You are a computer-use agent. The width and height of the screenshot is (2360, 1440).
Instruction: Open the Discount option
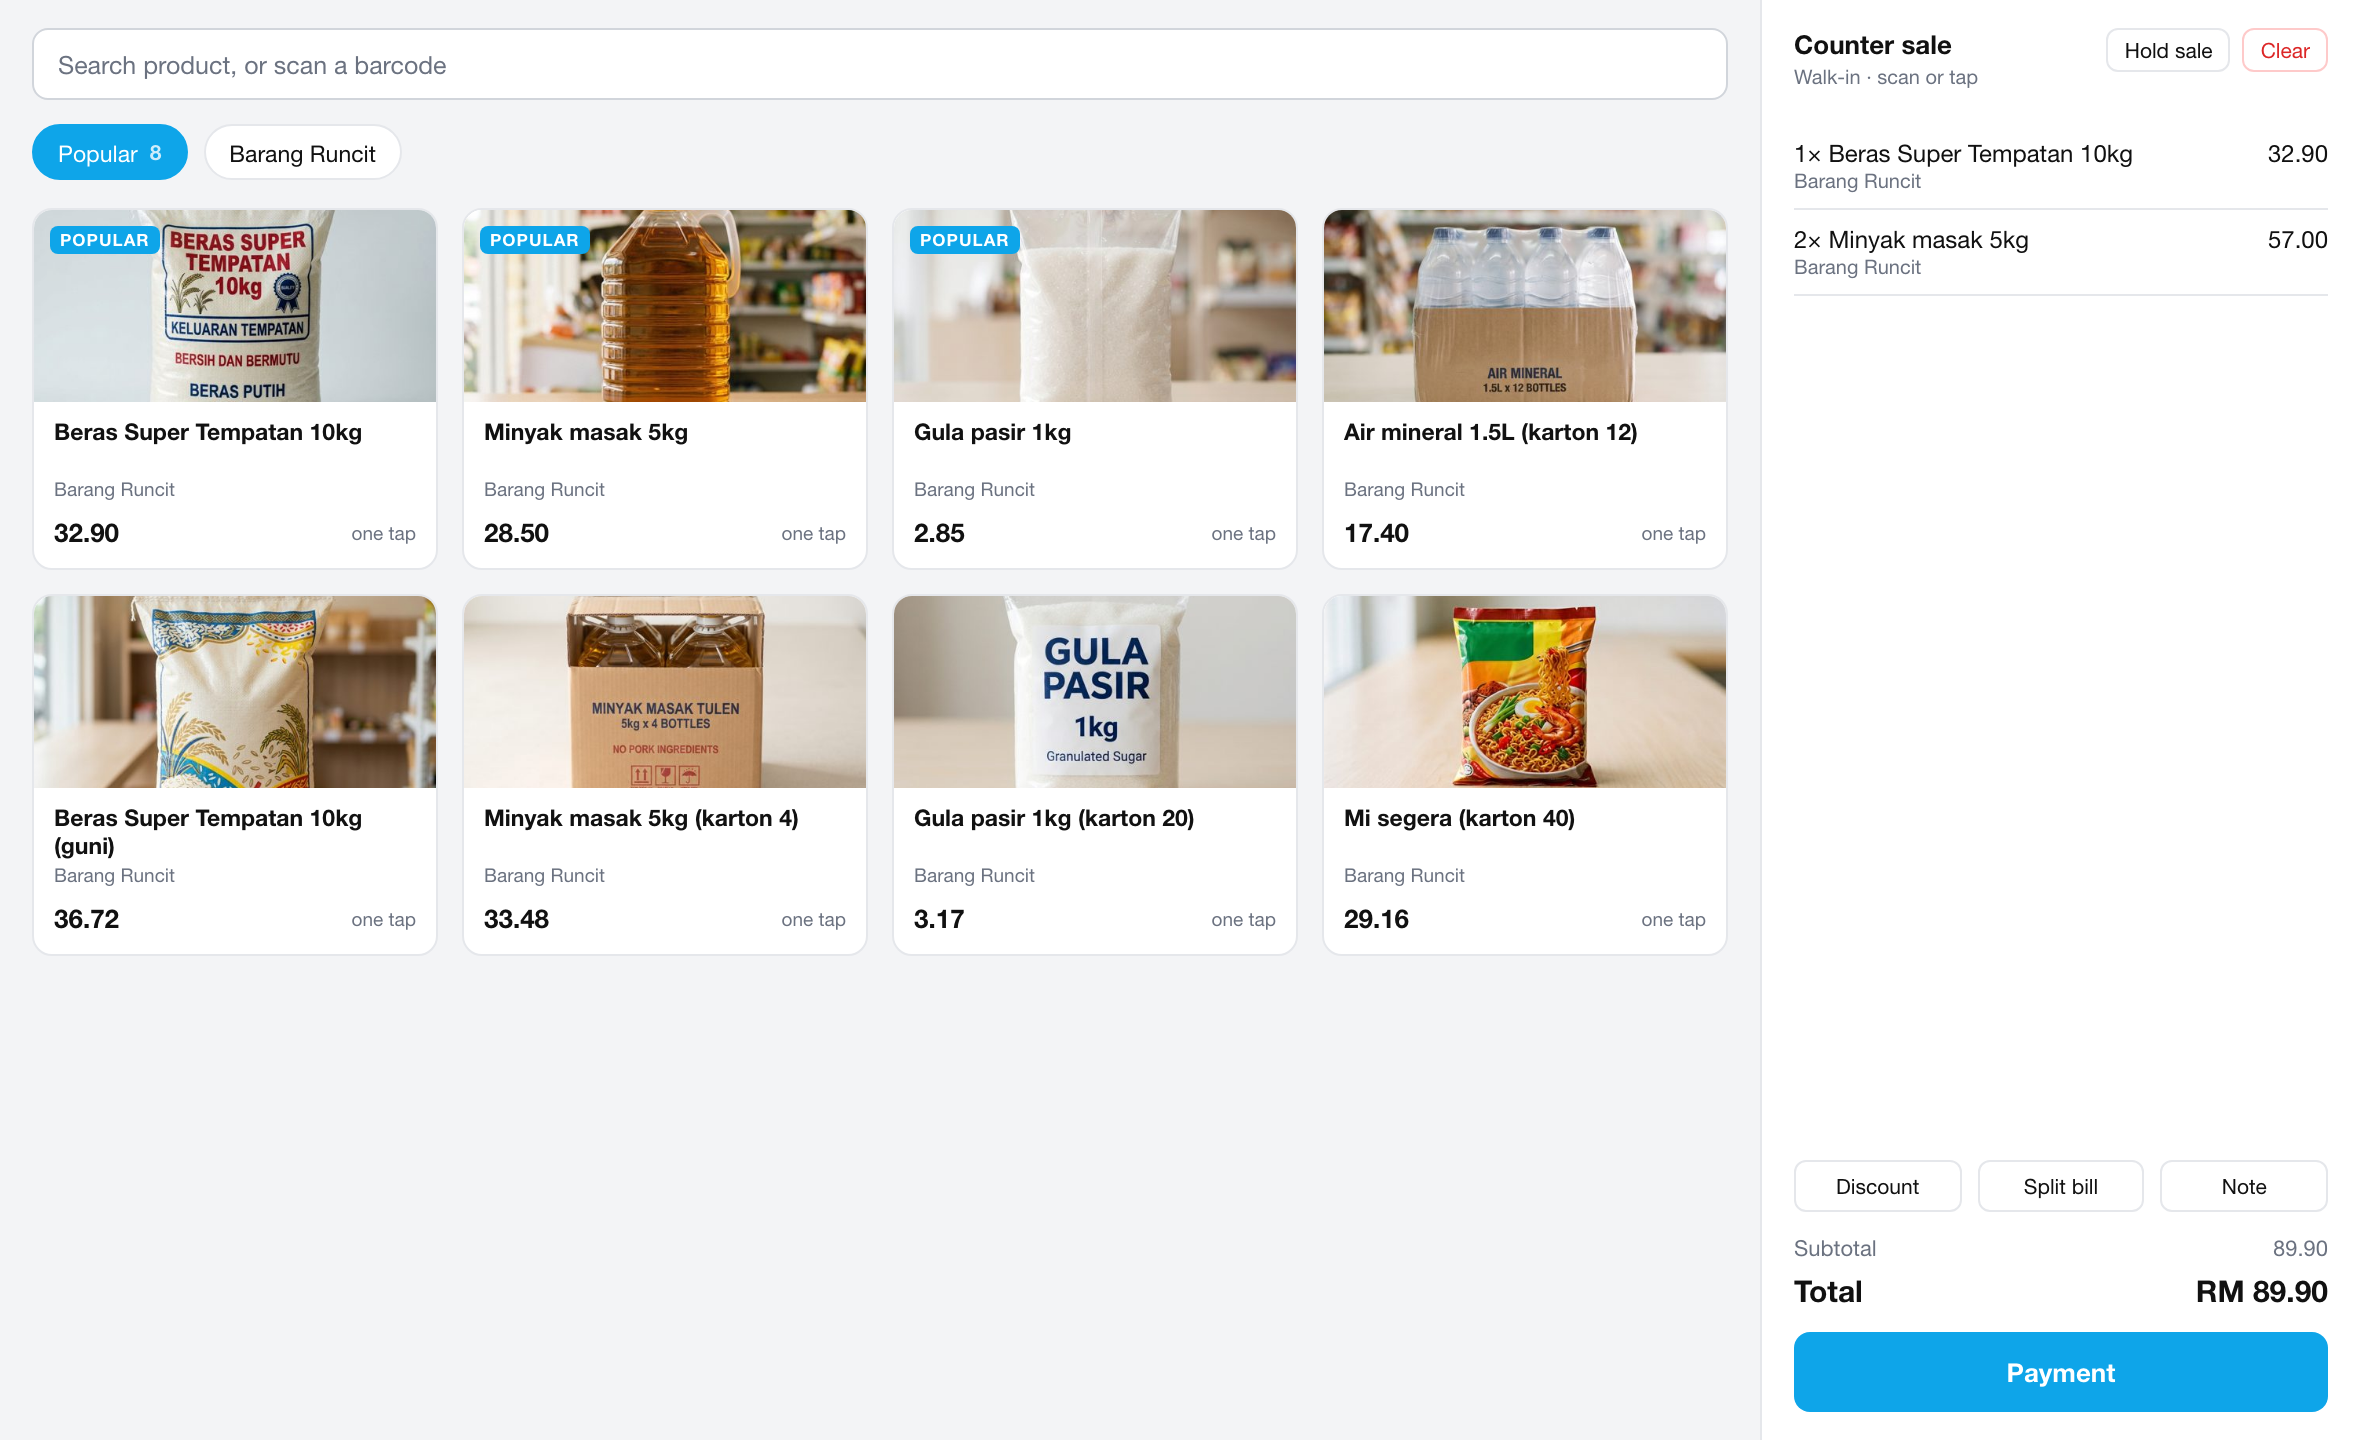click(x=1877, y=1186)
